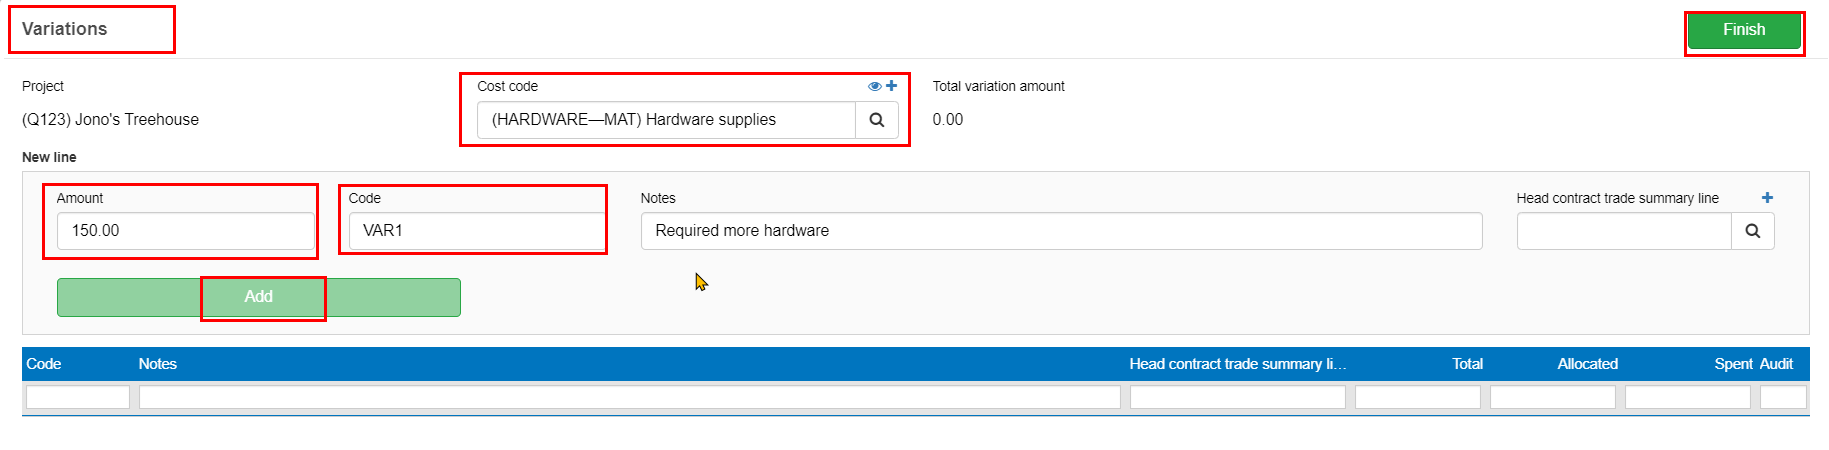The height and width of the screenshot is (450, 1829).
Task: Sort by the Total column header
Action: tap(1467, 364)
